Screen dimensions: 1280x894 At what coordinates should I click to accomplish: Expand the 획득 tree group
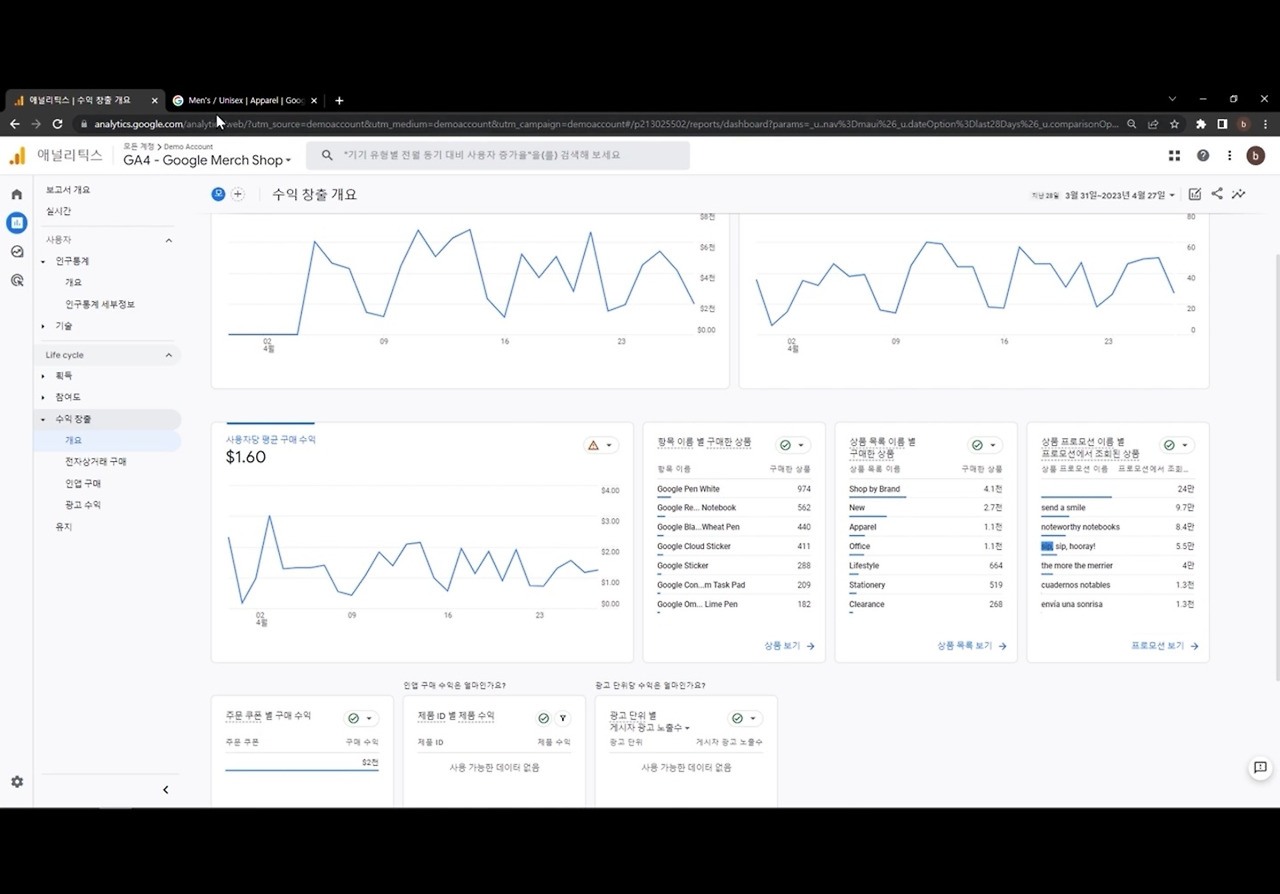point(43,376)
